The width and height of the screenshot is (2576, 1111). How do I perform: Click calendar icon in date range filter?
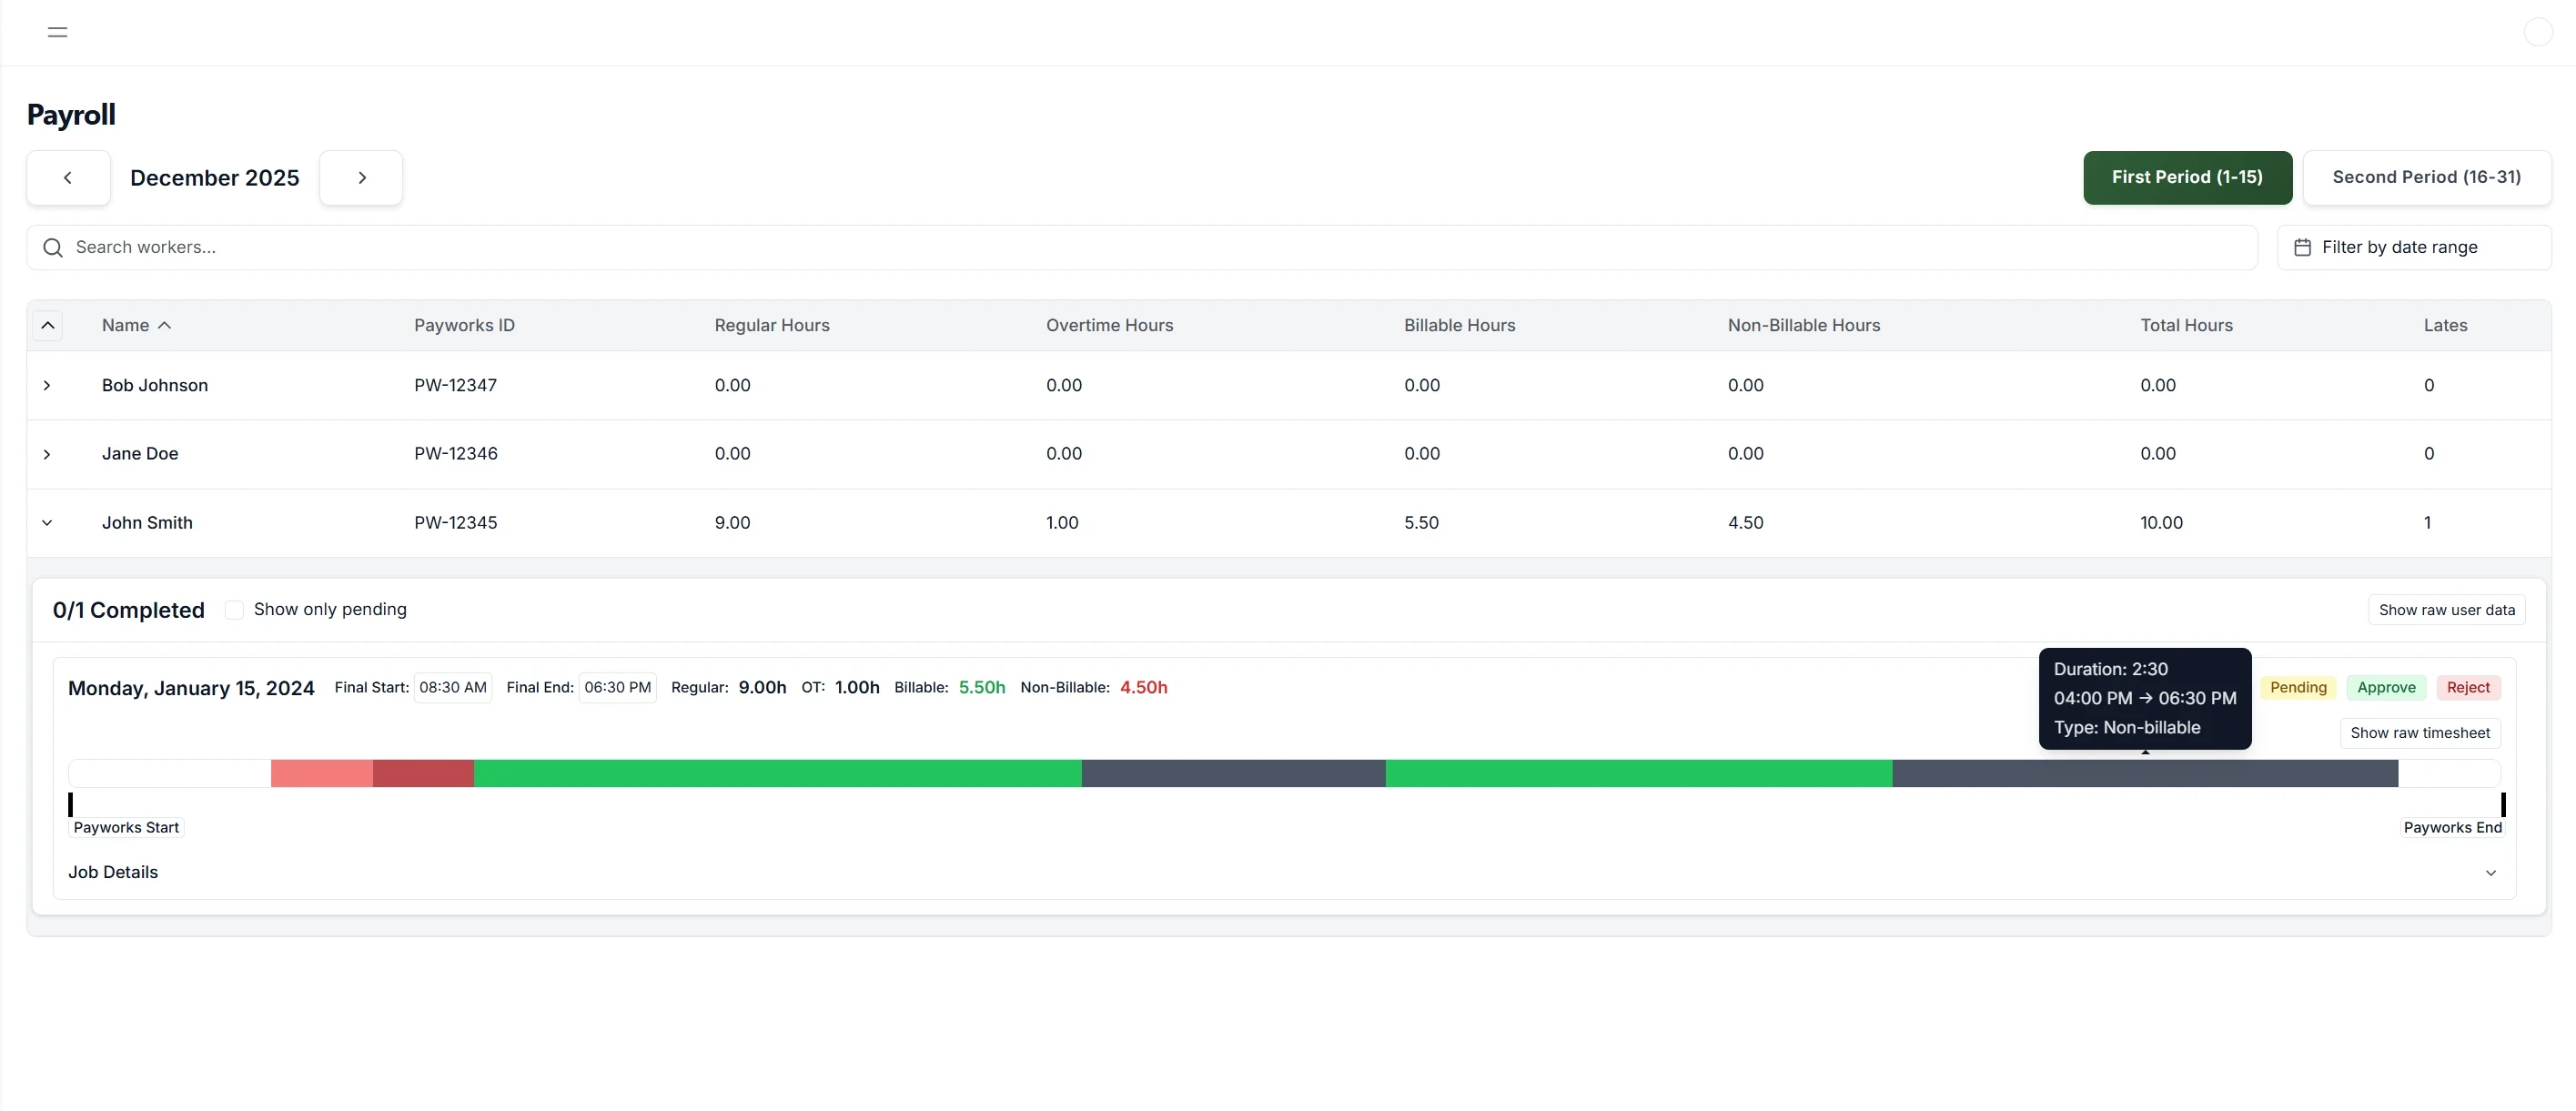(x=2302, y=248)
